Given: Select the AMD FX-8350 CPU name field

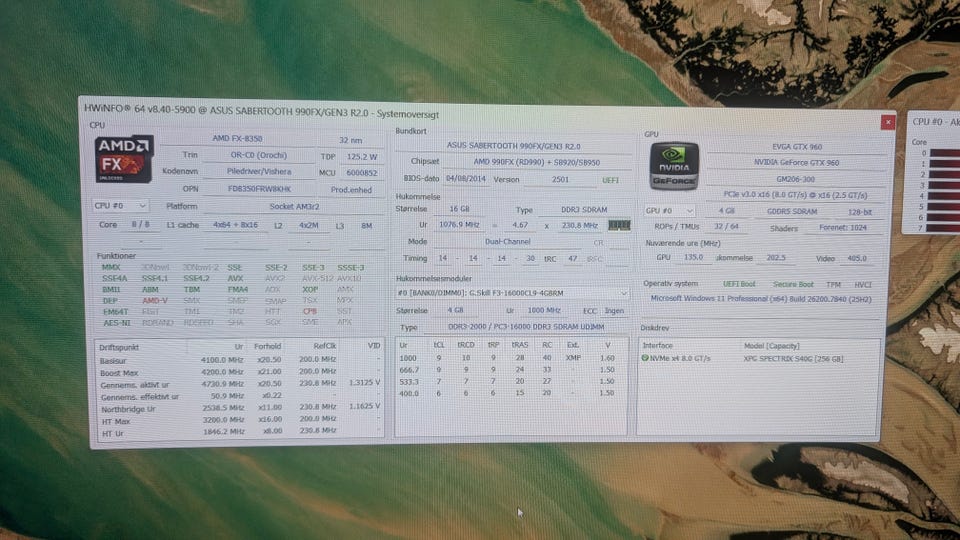Looking at the screenshot, I should (x=238, y=138).
